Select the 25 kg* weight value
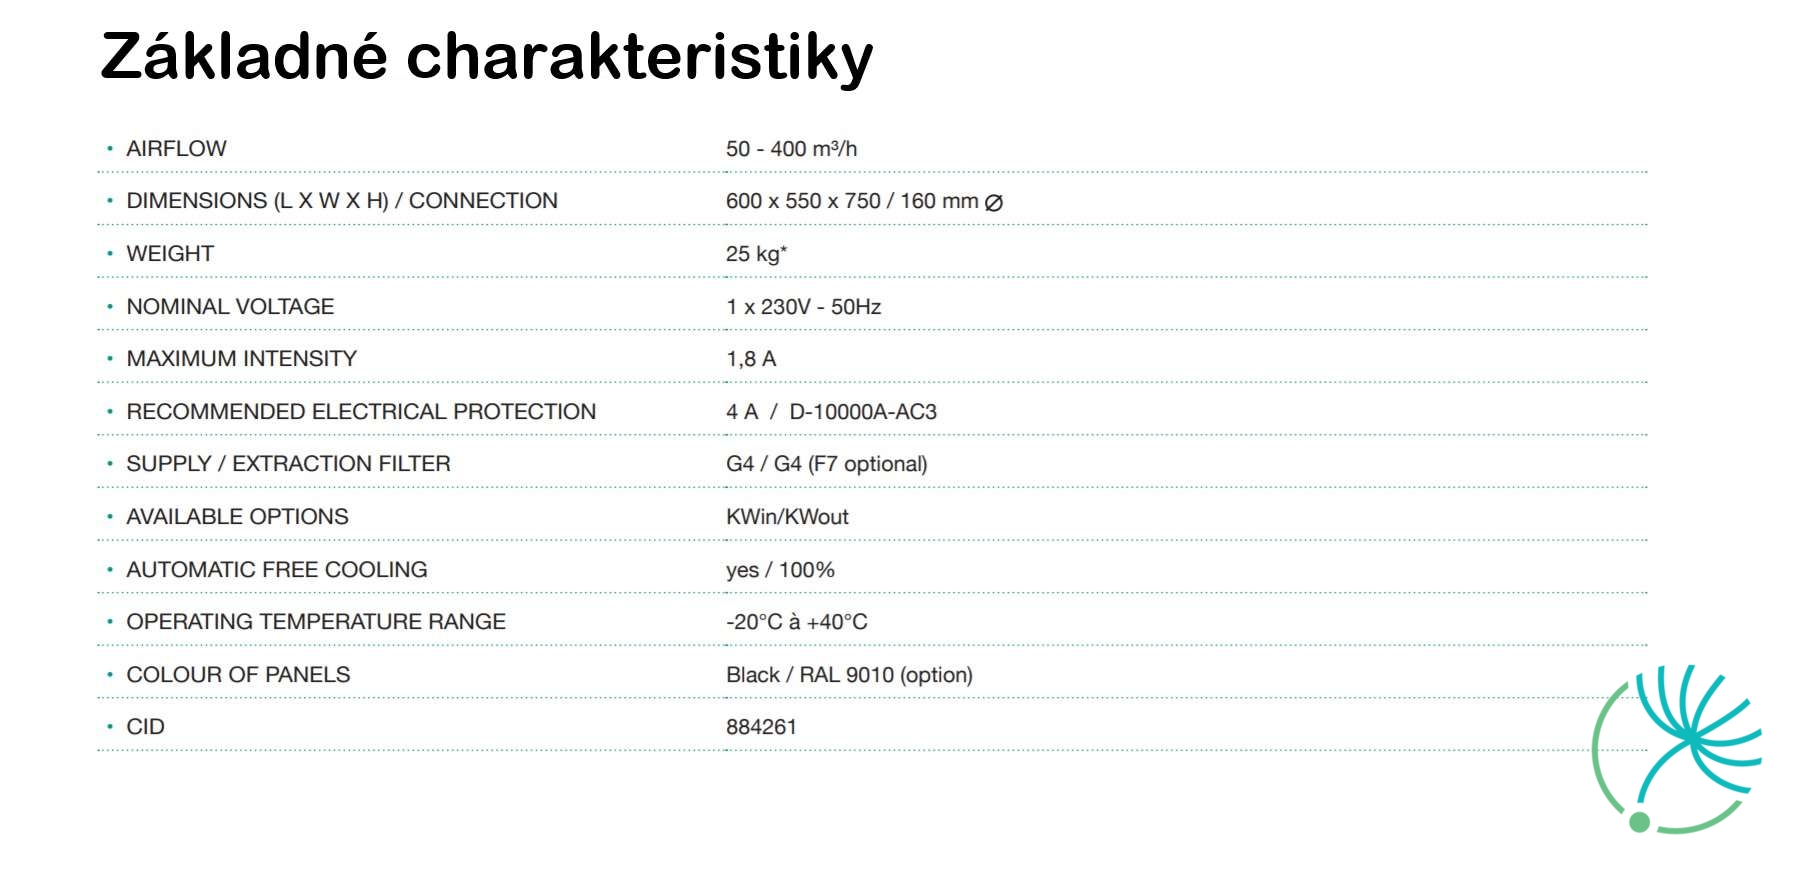 [x=756, y=254]
